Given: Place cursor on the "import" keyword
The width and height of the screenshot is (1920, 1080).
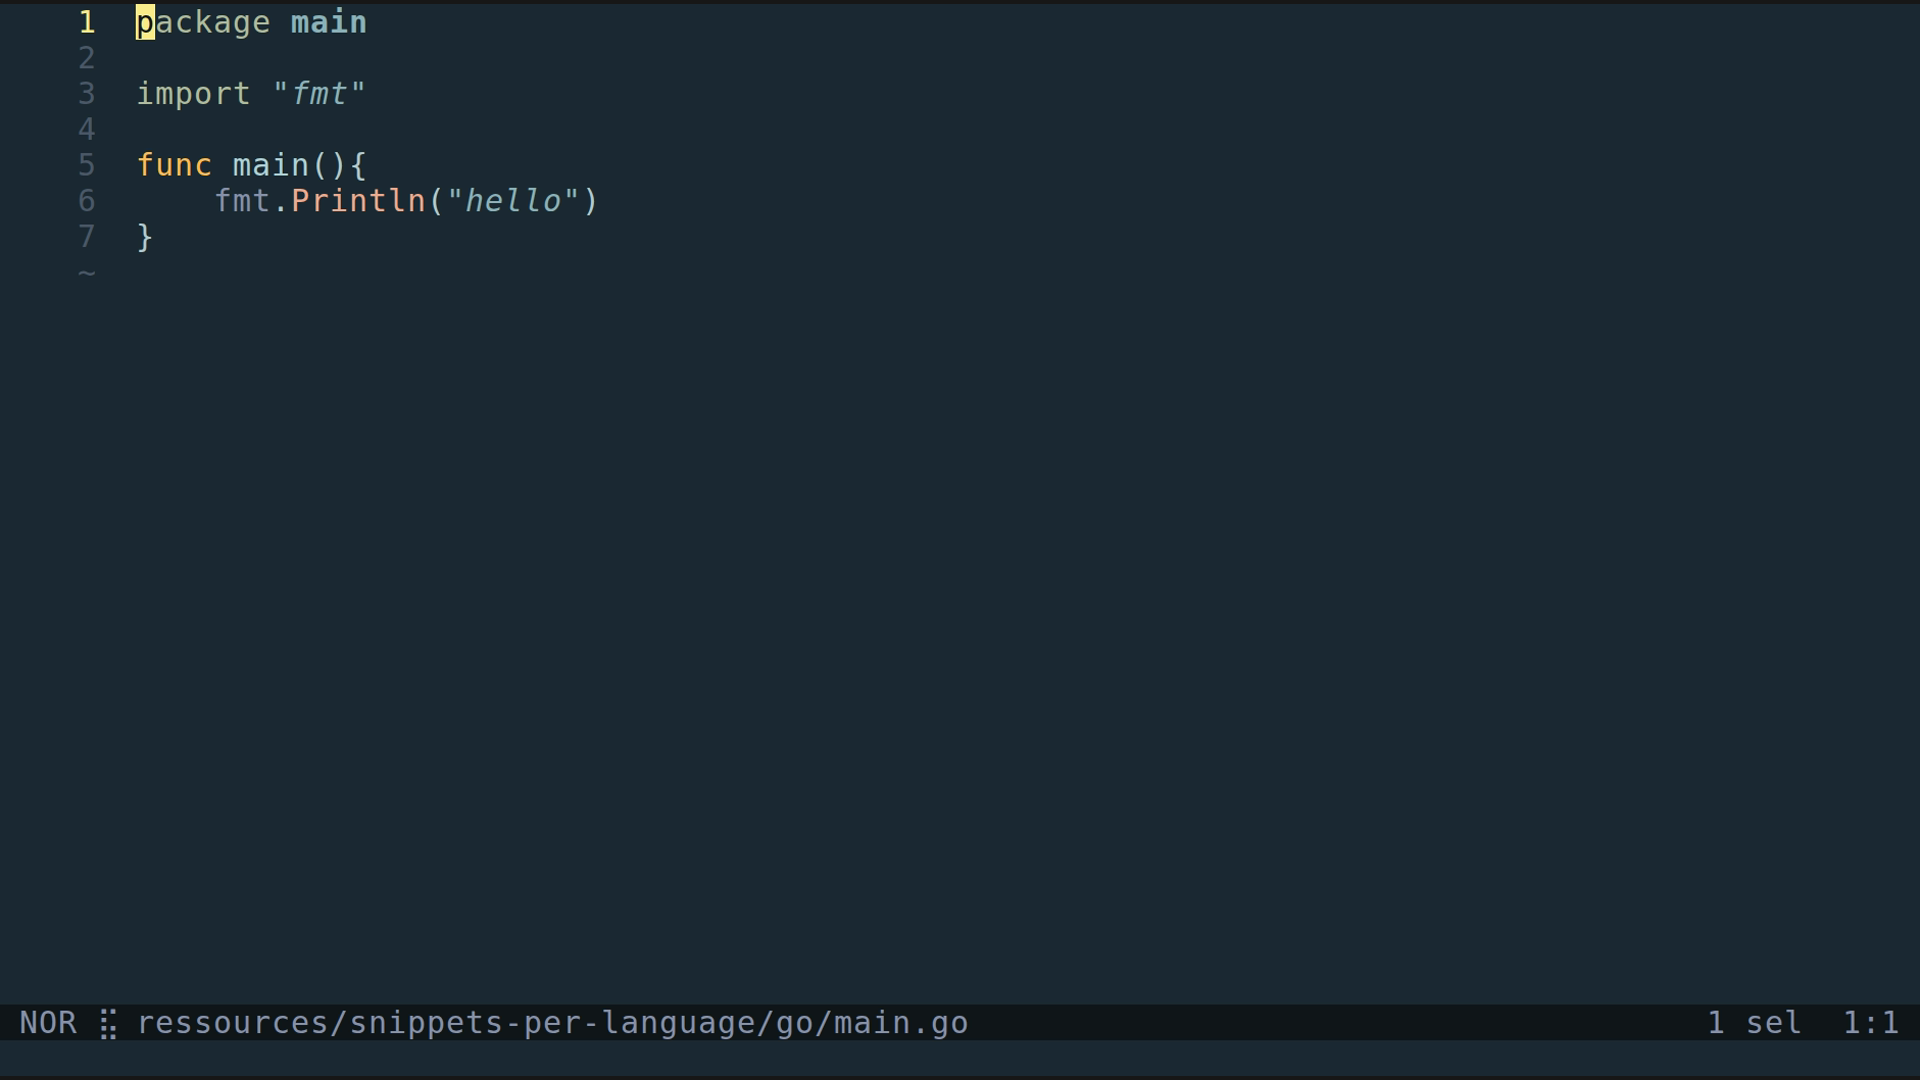Looking at the screenshot, I should tap(193, 94).
